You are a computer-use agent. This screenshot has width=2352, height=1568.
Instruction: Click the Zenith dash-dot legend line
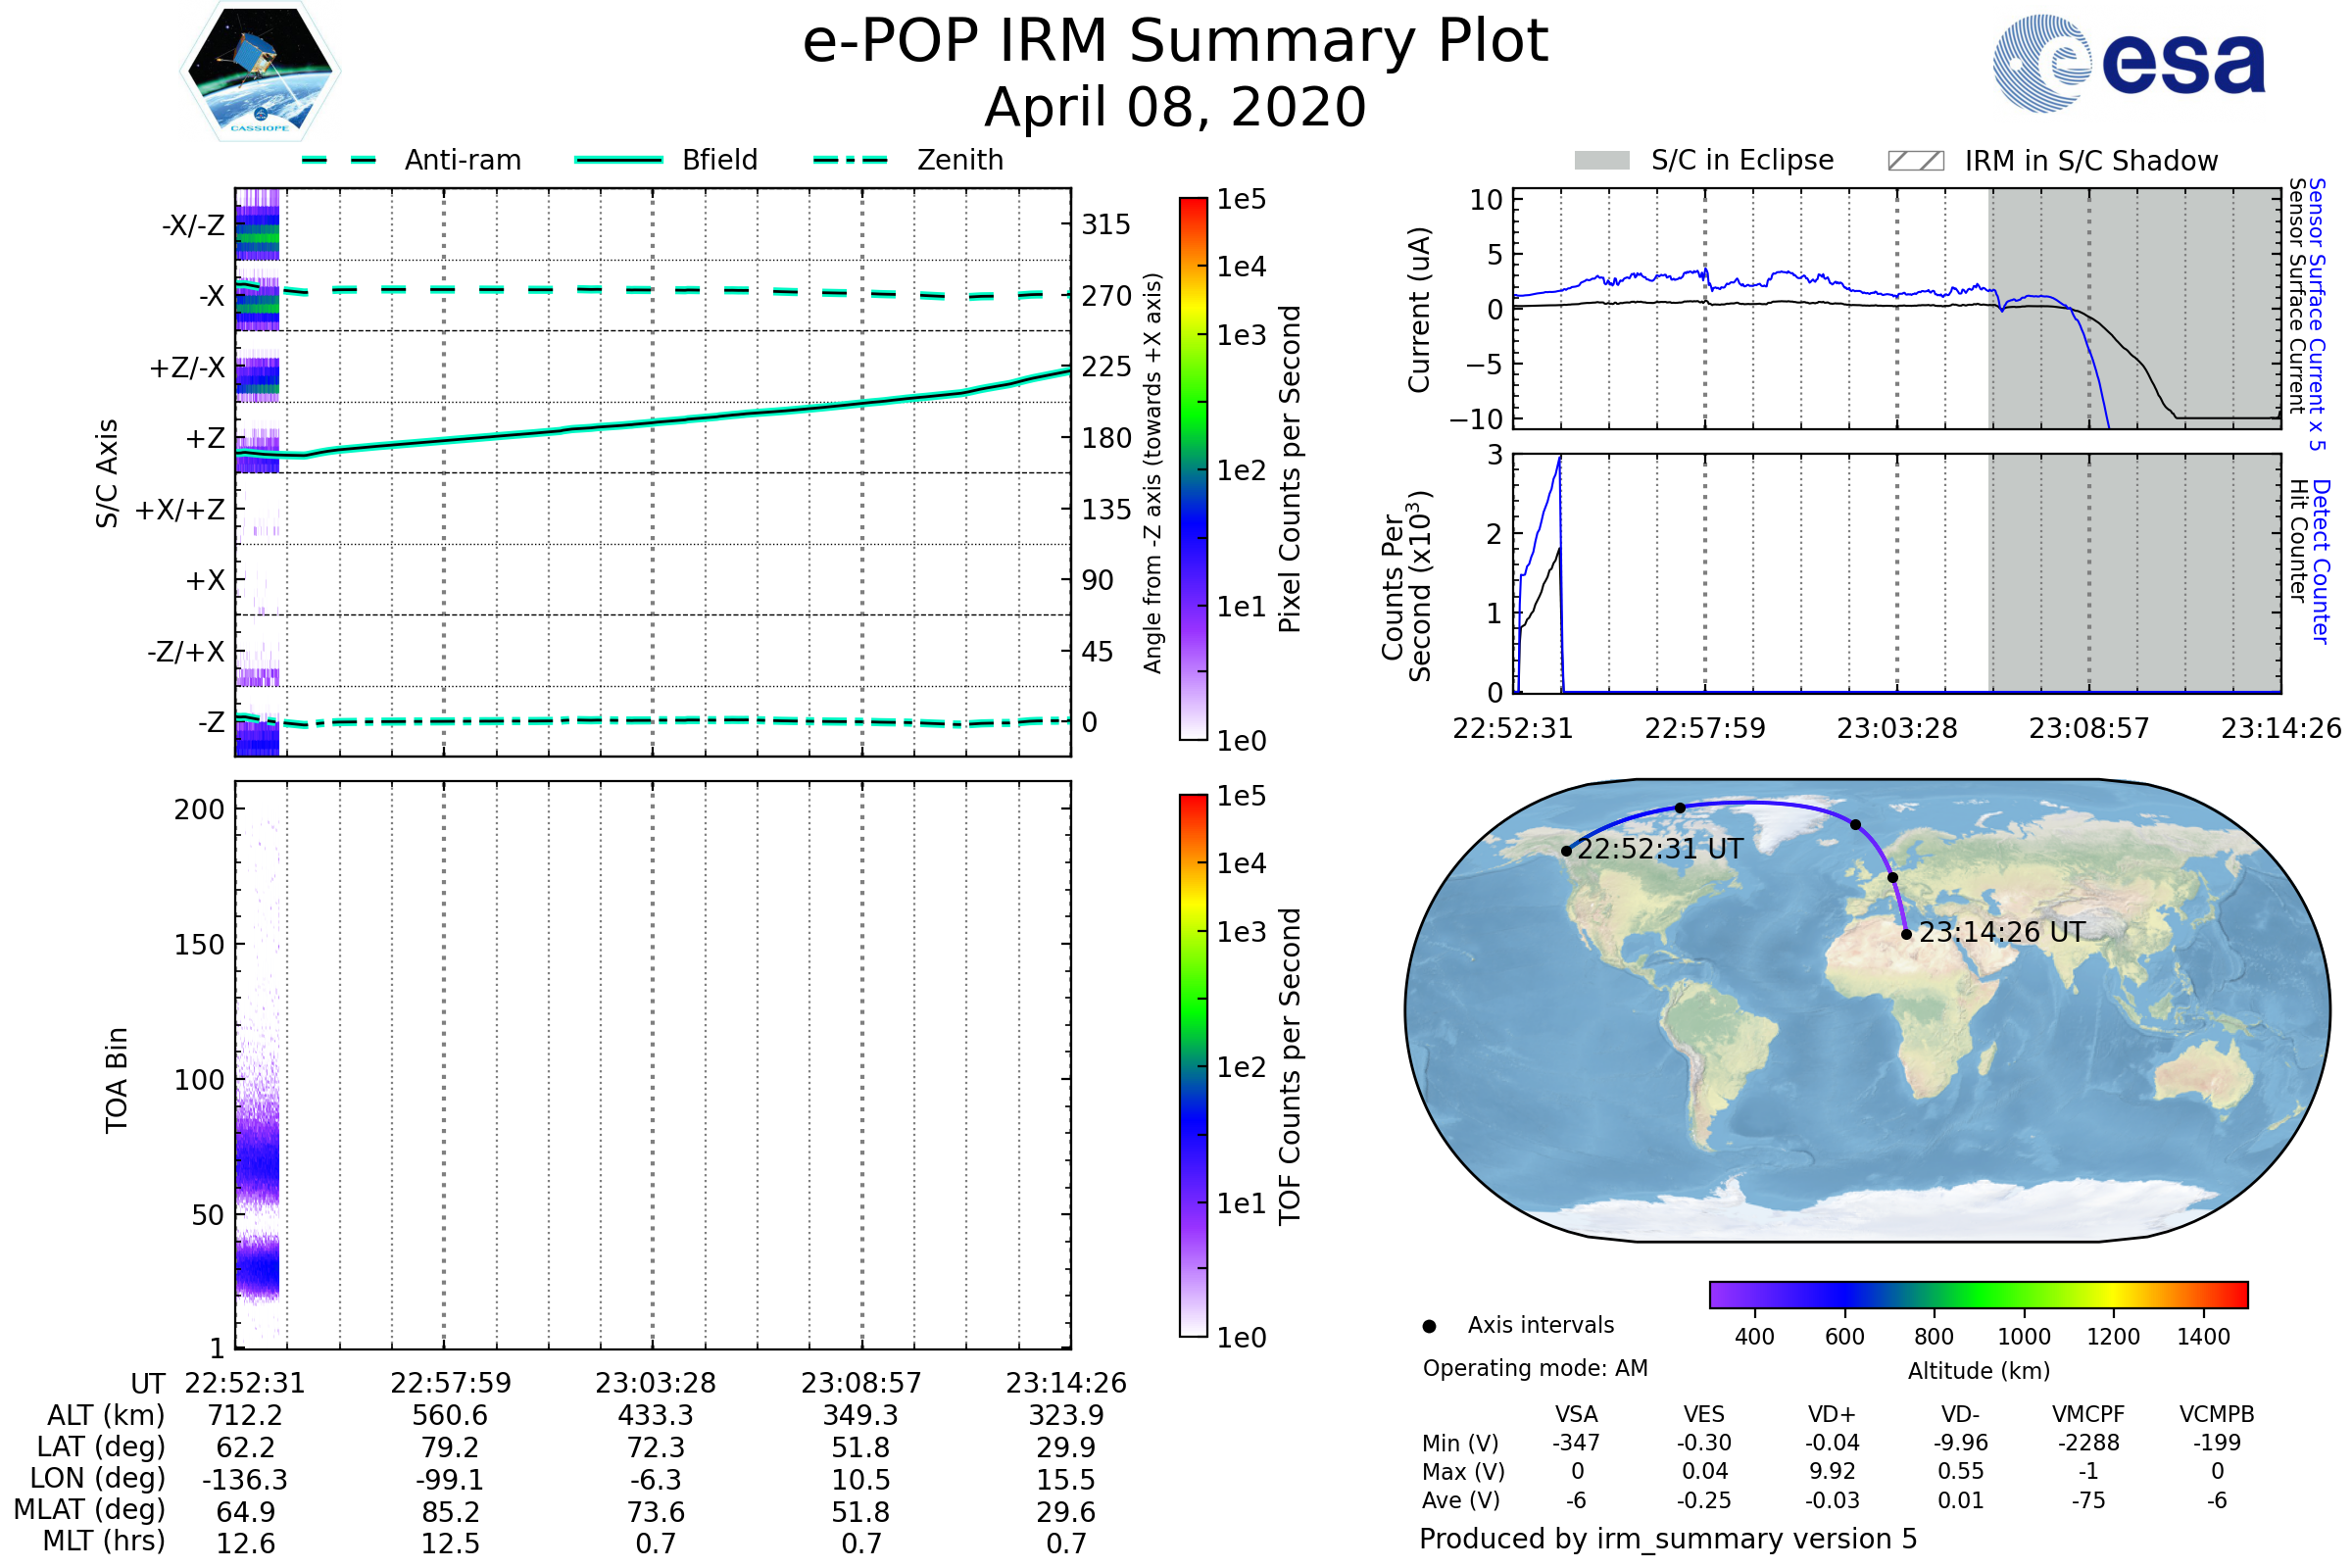coord(851,160)
